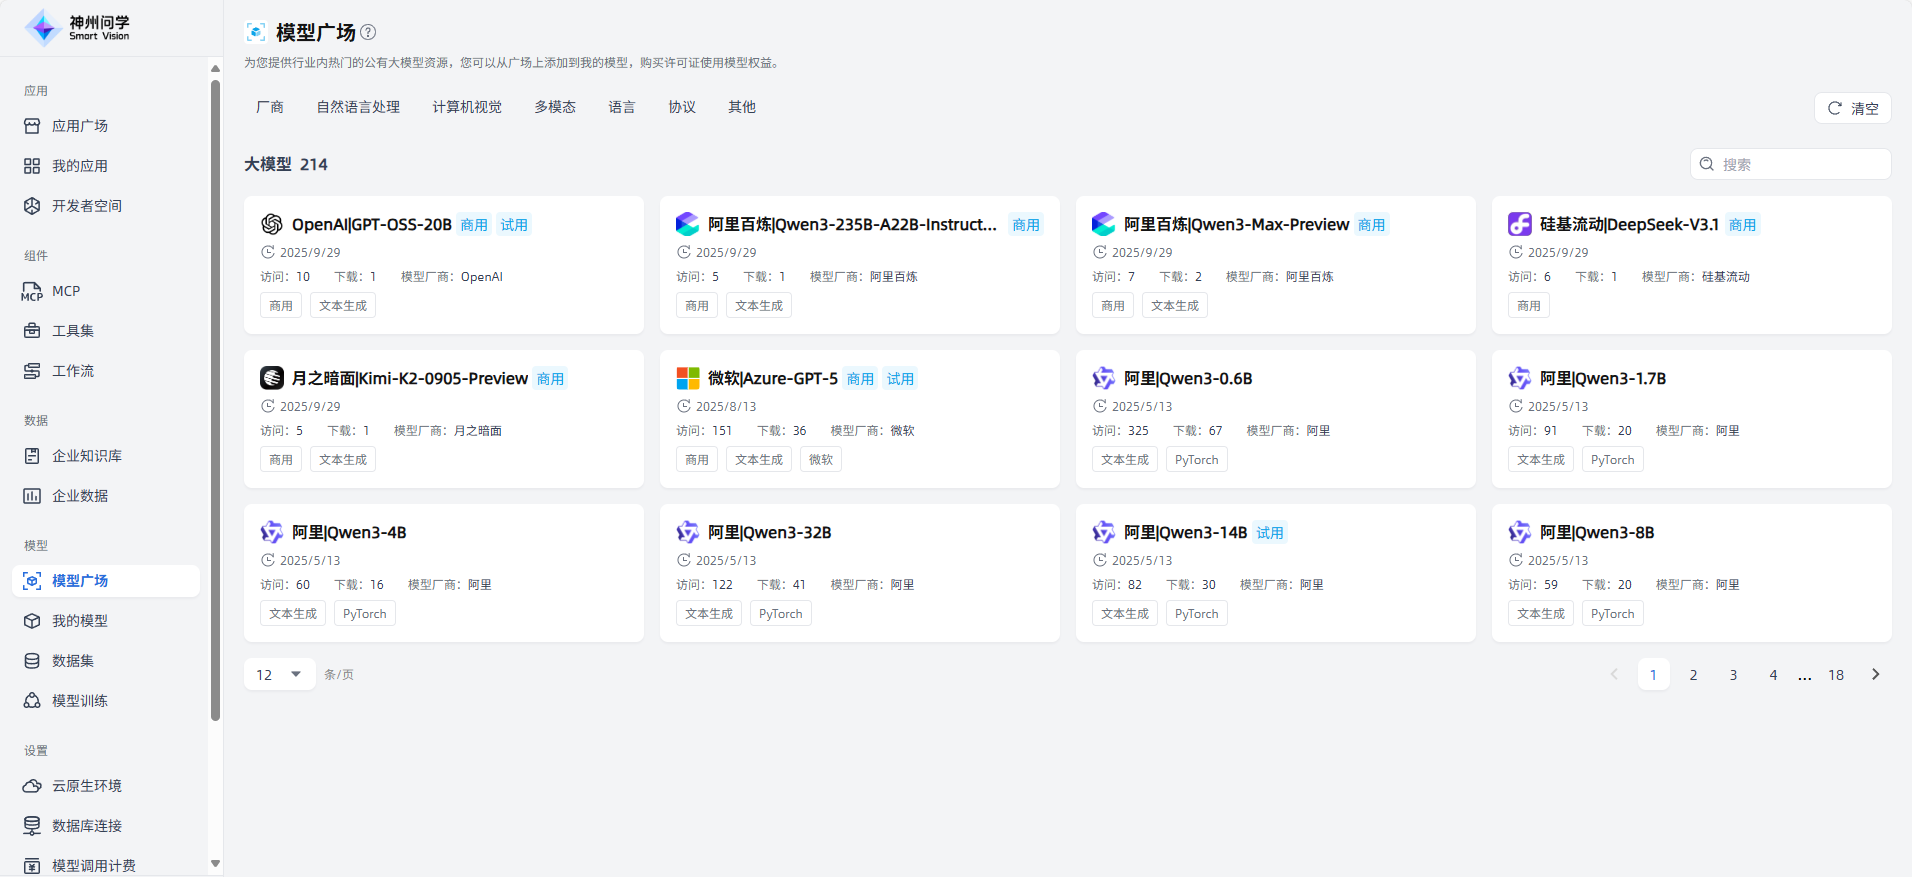Viewport: 1912px width, 877px height.
Task: Click the help question mark icon beside 模型广场 title
Action: tap(368, 32)
